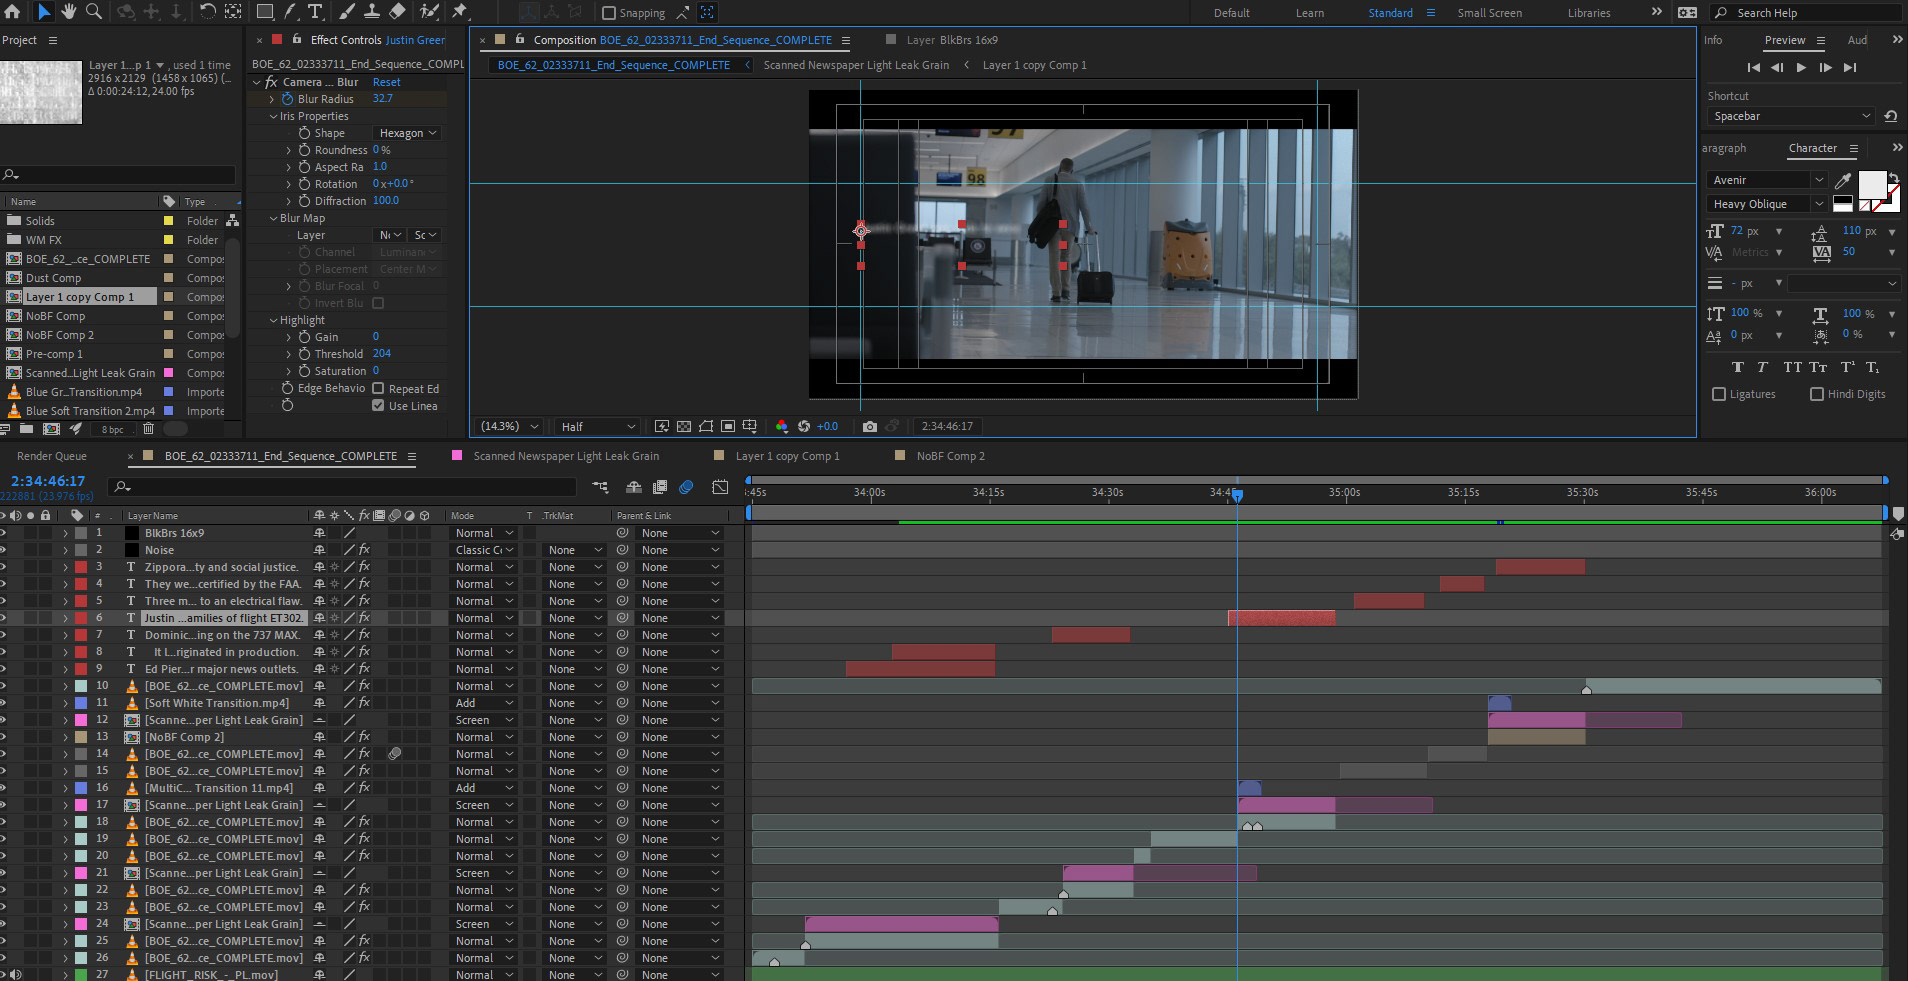Click the eyedropper in Character panel

tap(1843, 181)
